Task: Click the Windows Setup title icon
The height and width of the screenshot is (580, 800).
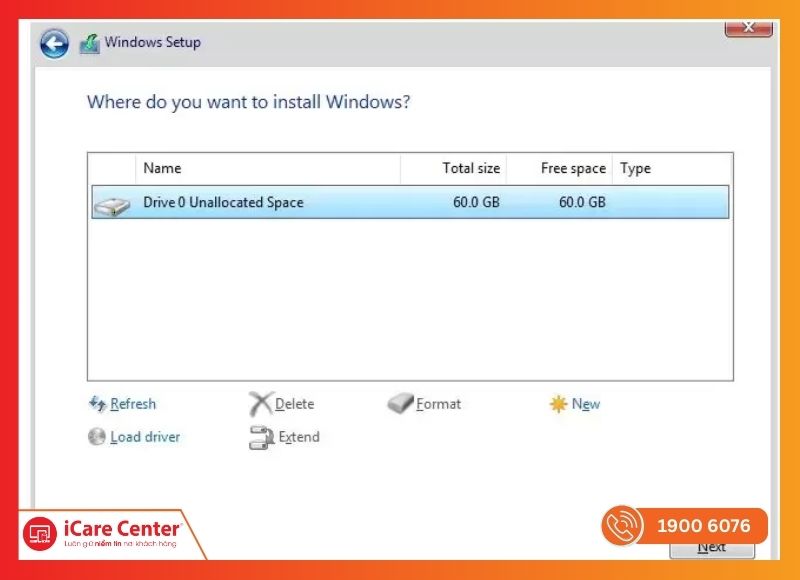Action: point(90,43)
